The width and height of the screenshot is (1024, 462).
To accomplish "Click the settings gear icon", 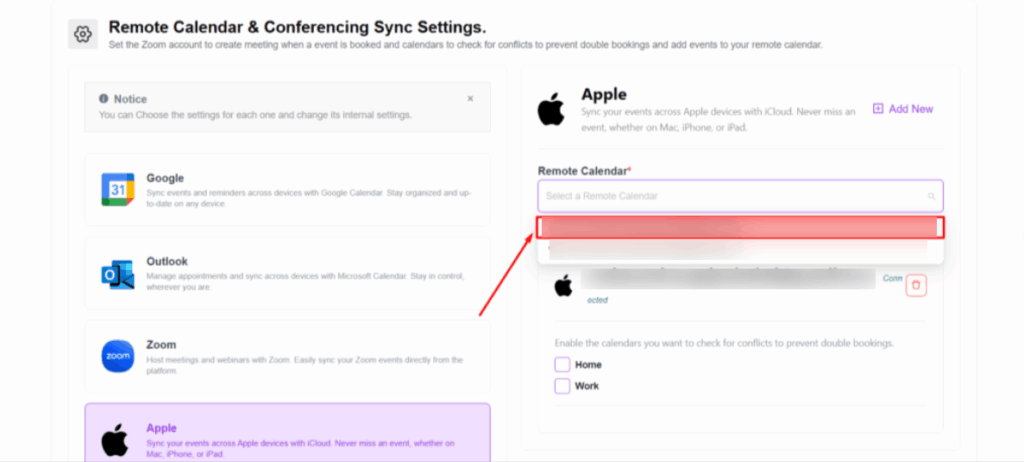I will (x=83, y=34).
